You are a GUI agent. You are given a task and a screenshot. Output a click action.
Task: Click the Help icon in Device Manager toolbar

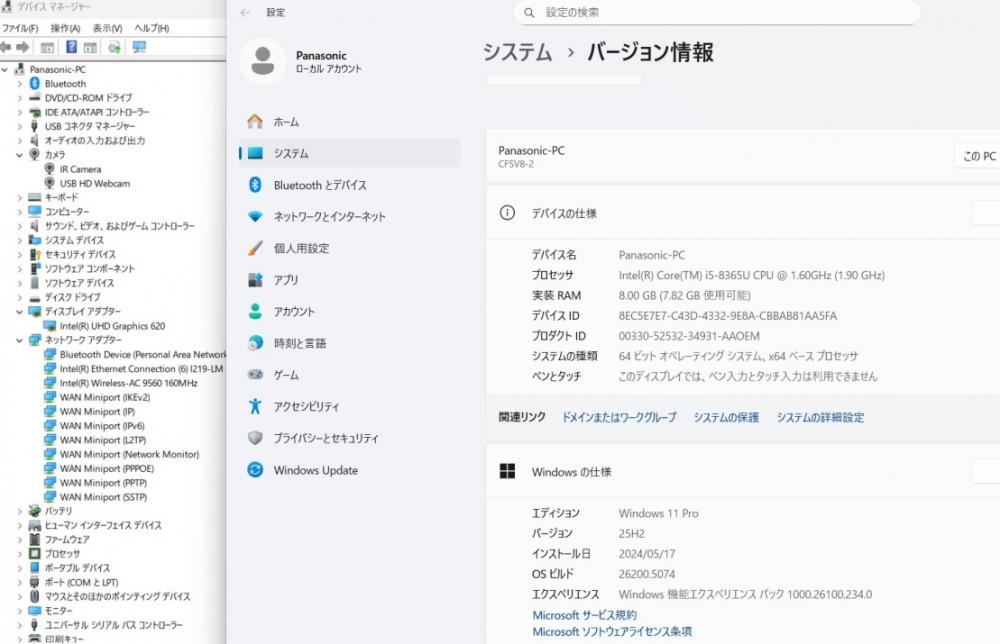(x=71, y=47)
